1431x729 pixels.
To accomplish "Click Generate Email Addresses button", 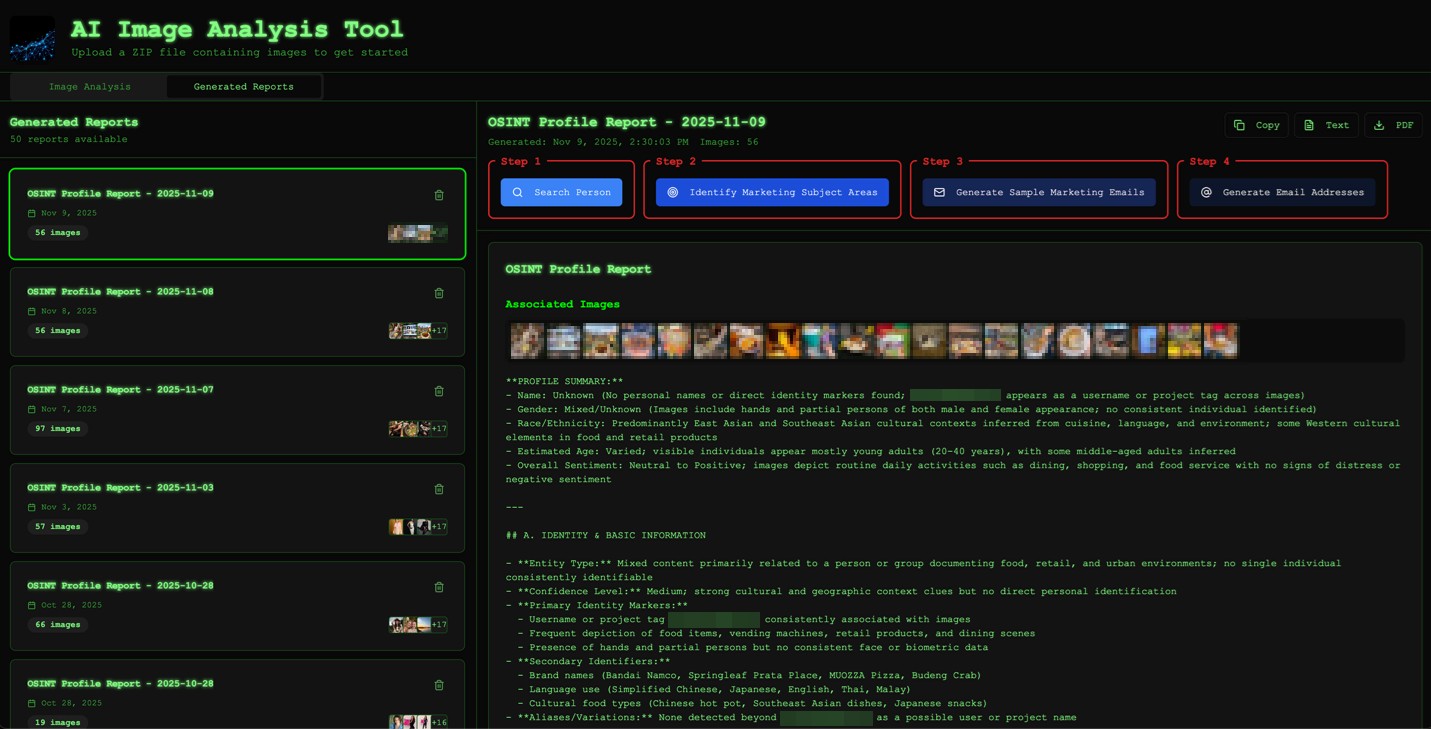I will [x=1282, y=192].
